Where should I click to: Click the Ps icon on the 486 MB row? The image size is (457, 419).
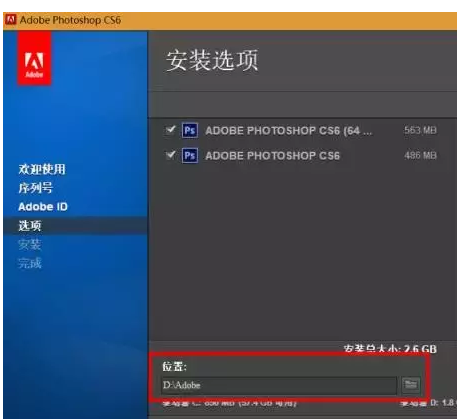pos(190,155)
